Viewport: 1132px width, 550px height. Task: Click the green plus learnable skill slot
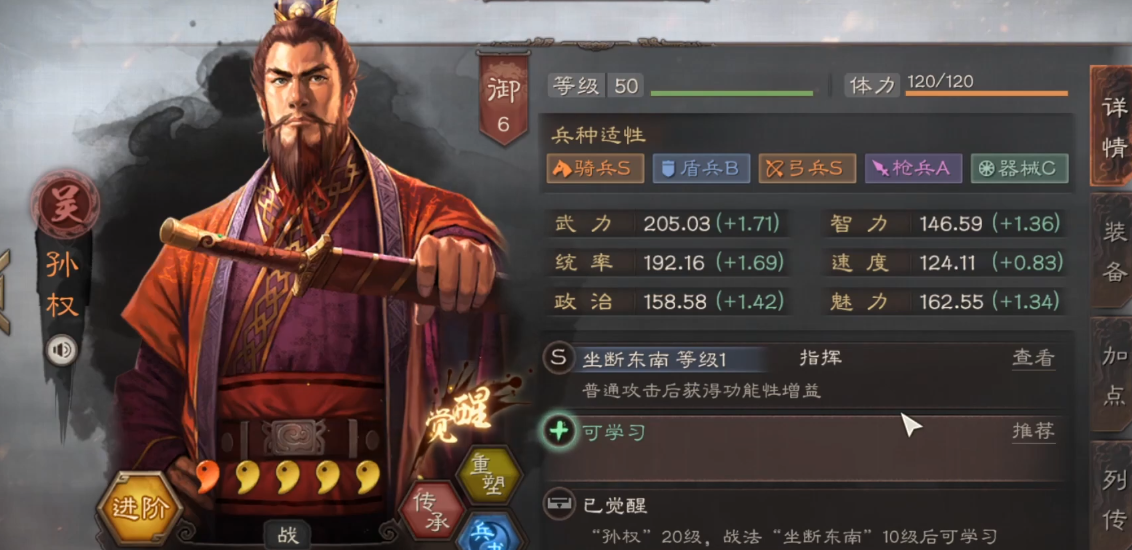pyautogui.click(x=560, y=432)
